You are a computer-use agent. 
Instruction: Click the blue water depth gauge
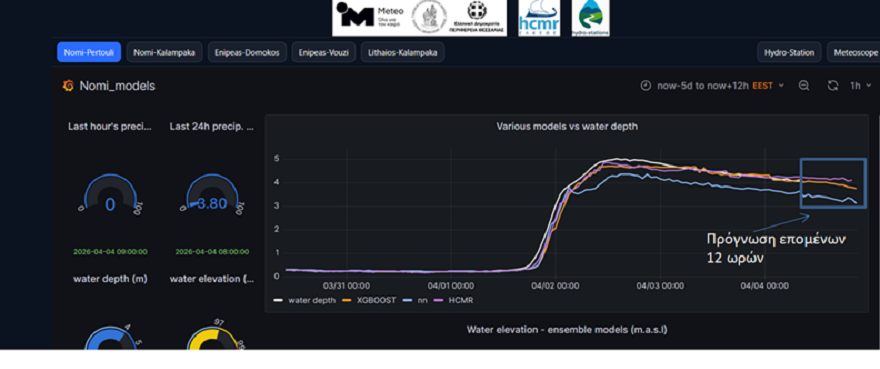(x=111, y=338)
